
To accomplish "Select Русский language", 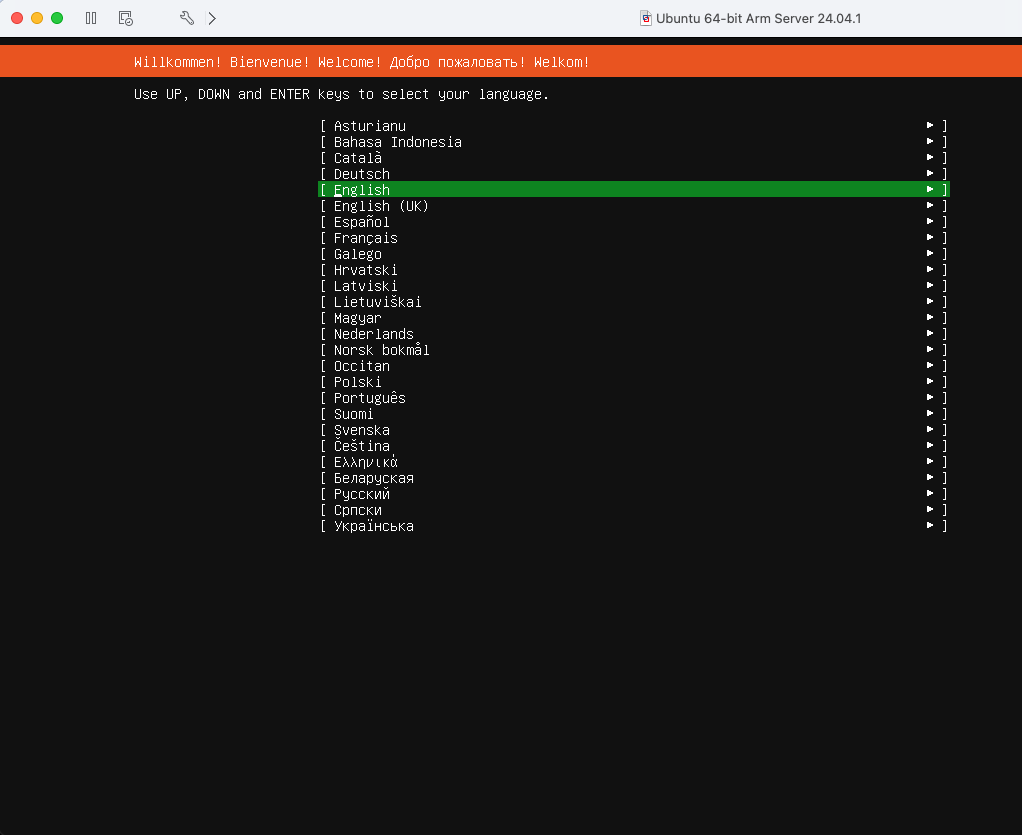I will click(x=634, y=494).
